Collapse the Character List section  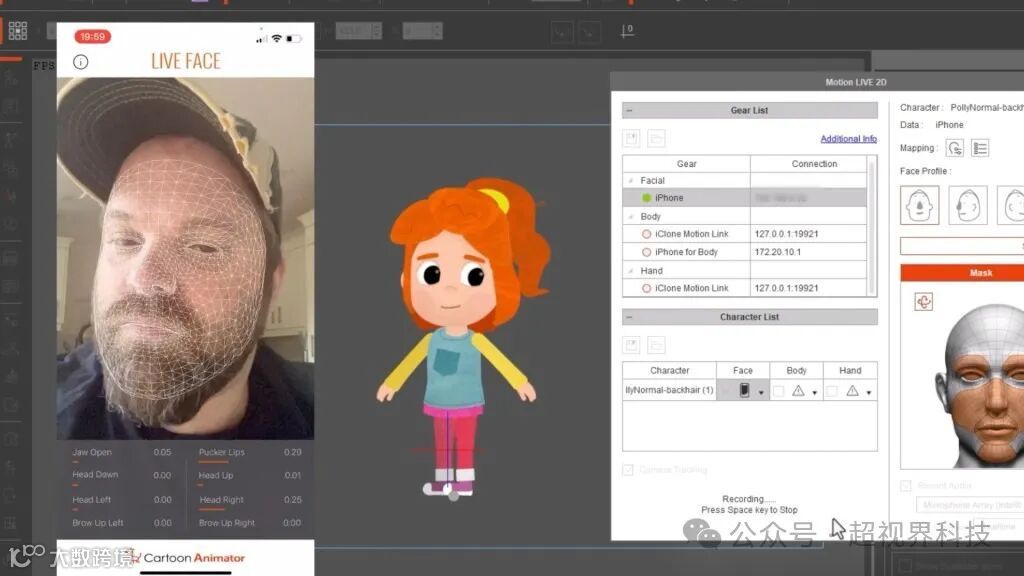click(x=630, y=317)
